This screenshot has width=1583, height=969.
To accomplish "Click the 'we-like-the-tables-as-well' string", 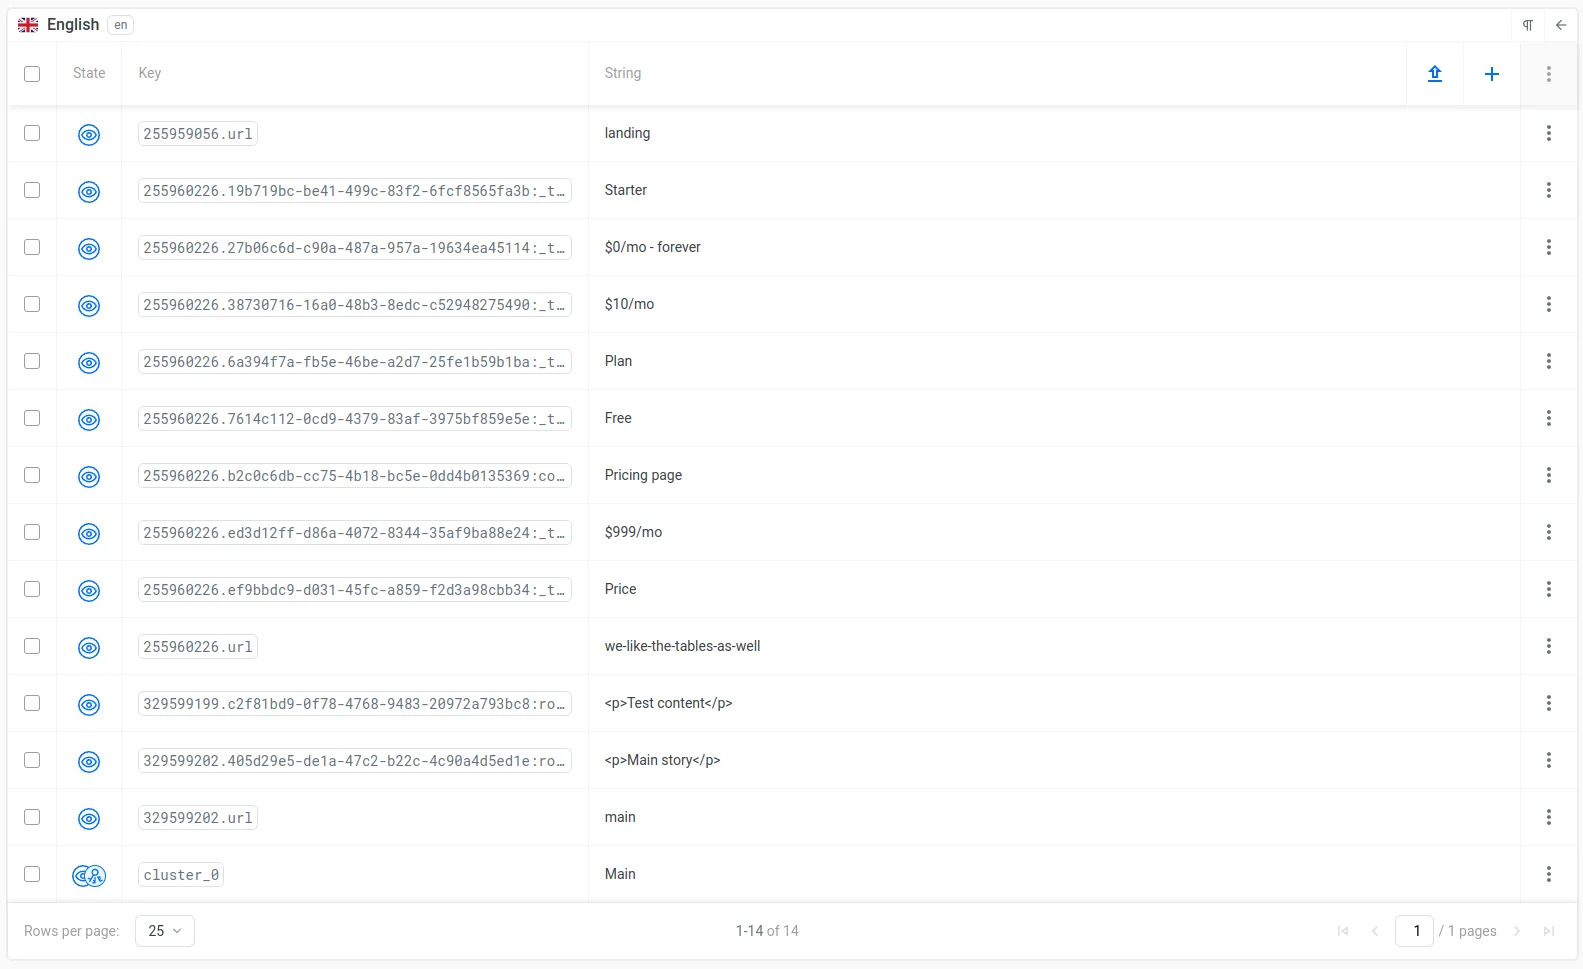I will (x=682, y=646).
